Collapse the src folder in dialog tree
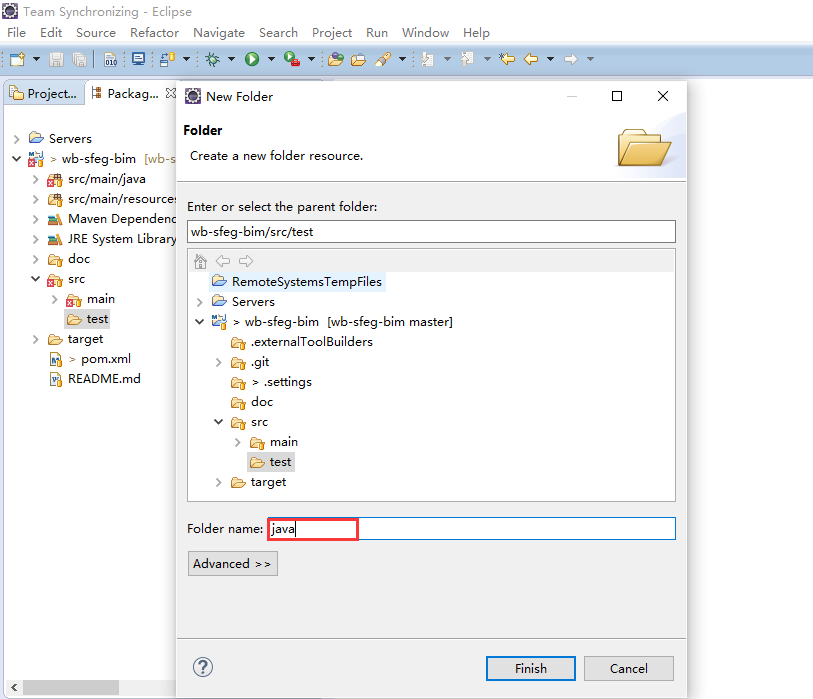Image resolution: width=813 pixels, height=699 pixels. (x=219, y=422)
